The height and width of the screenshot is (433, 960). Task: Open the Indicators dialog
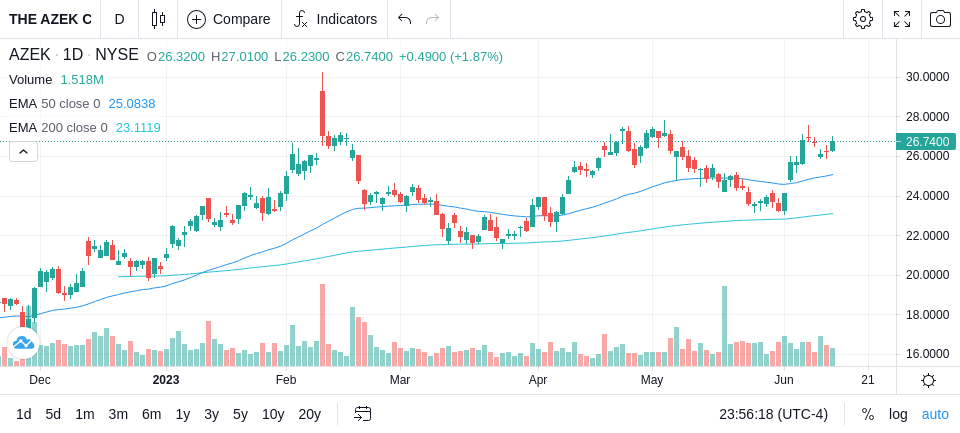click(335, 19)
